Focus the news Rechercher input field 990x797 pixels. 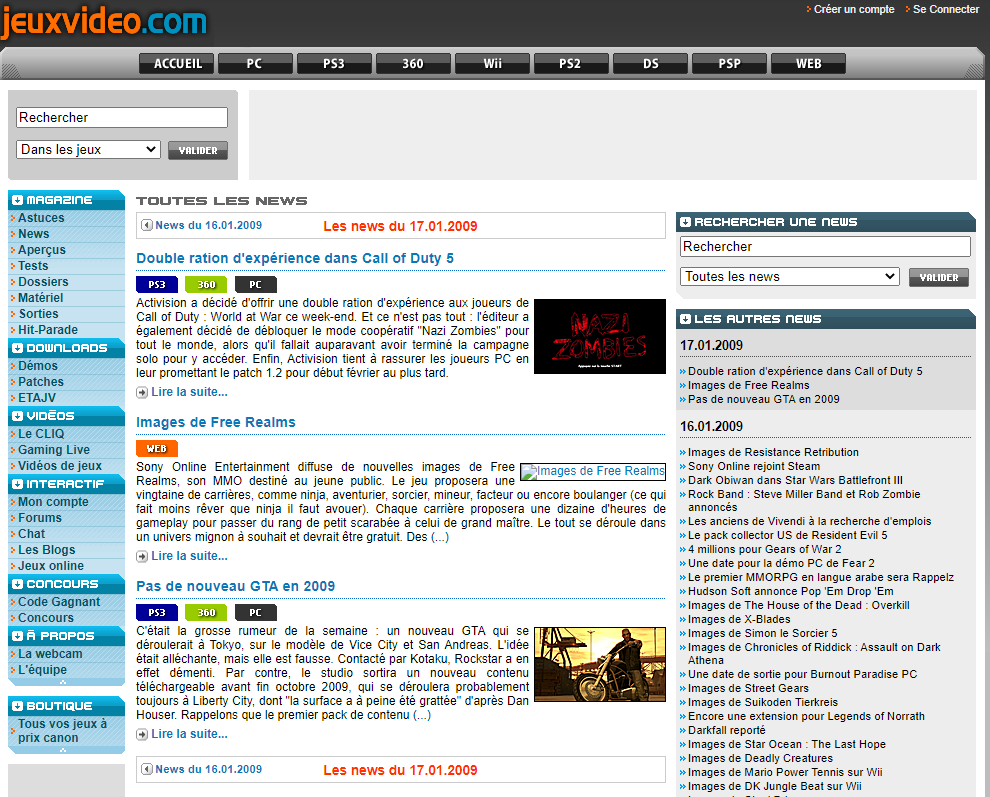(x=825, y=247)
